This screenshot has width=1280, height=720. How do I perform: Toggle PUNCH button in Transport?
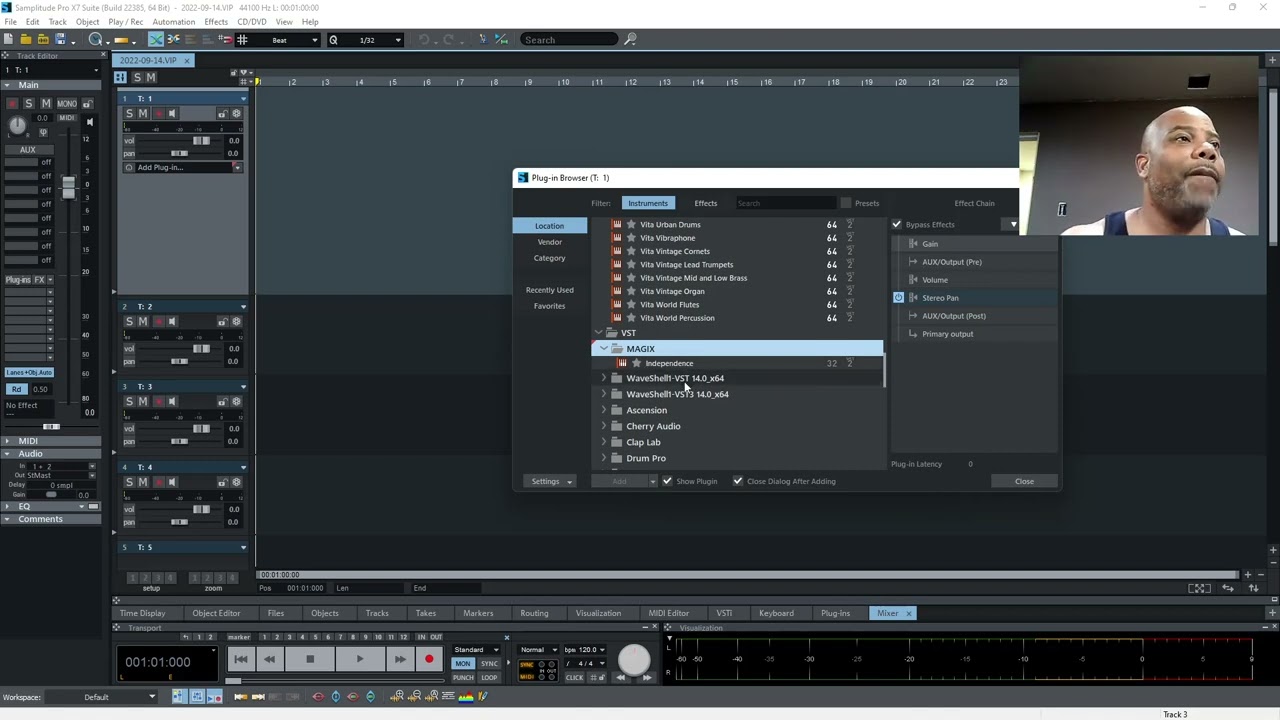click(463, 677)
